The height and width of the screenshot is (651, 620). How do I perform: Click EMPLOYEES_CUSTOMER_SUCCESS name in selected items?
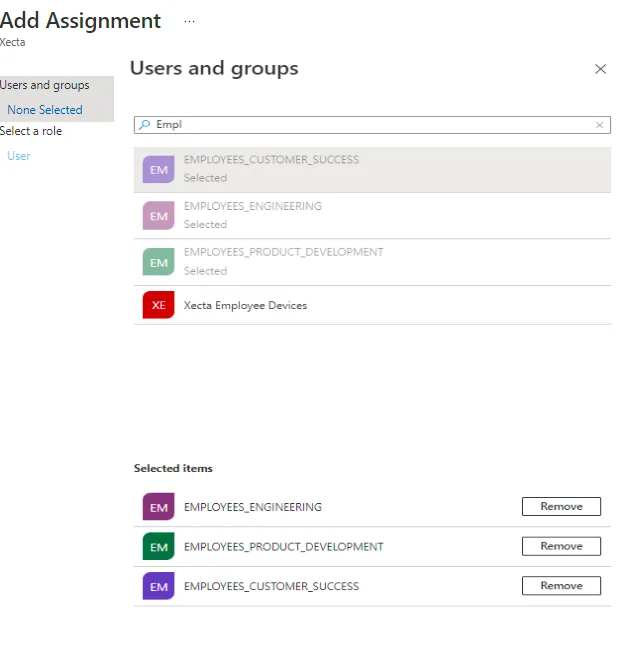(x=272, y=586)
